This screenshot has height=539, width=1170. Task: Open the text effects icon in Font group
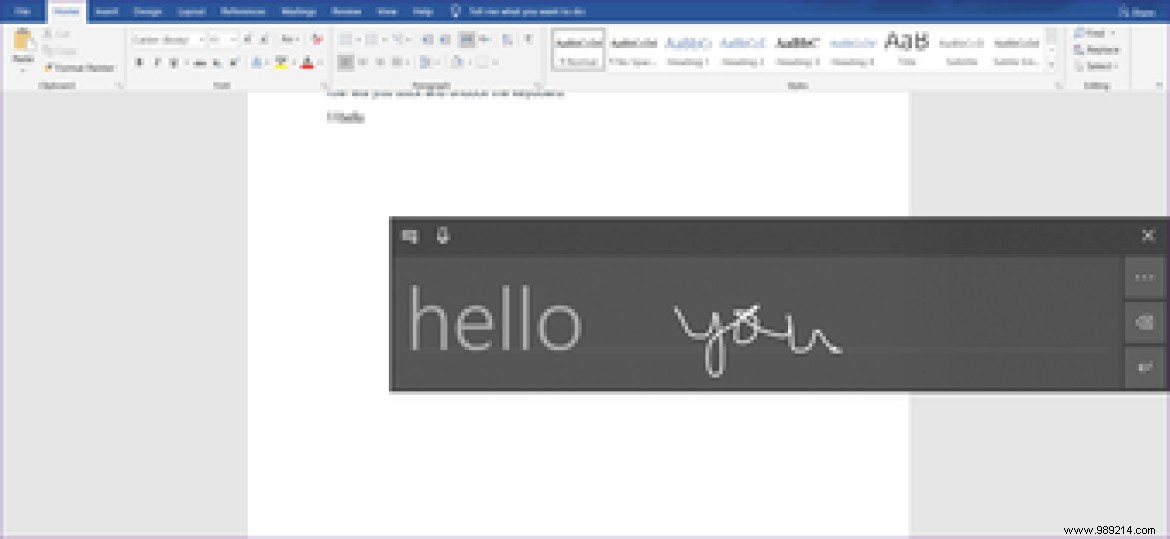[x=256, y=63]
